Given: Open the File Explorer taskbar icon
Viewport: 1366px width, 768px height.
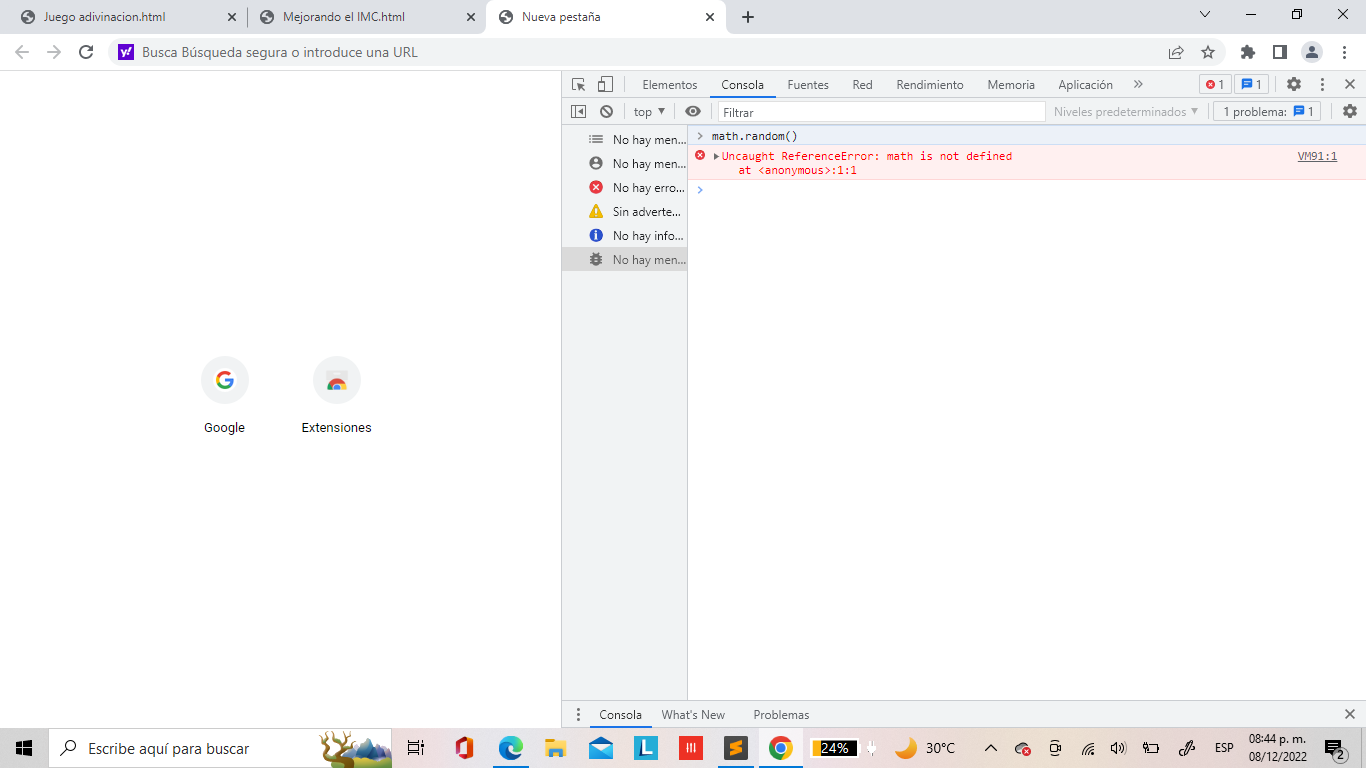Looking at the screenshot, I should (556, 748).
